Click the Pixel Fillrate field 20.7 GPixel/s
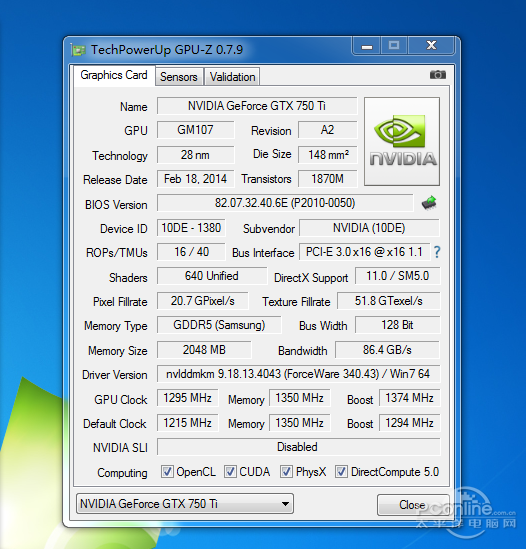 pos(203,301)
